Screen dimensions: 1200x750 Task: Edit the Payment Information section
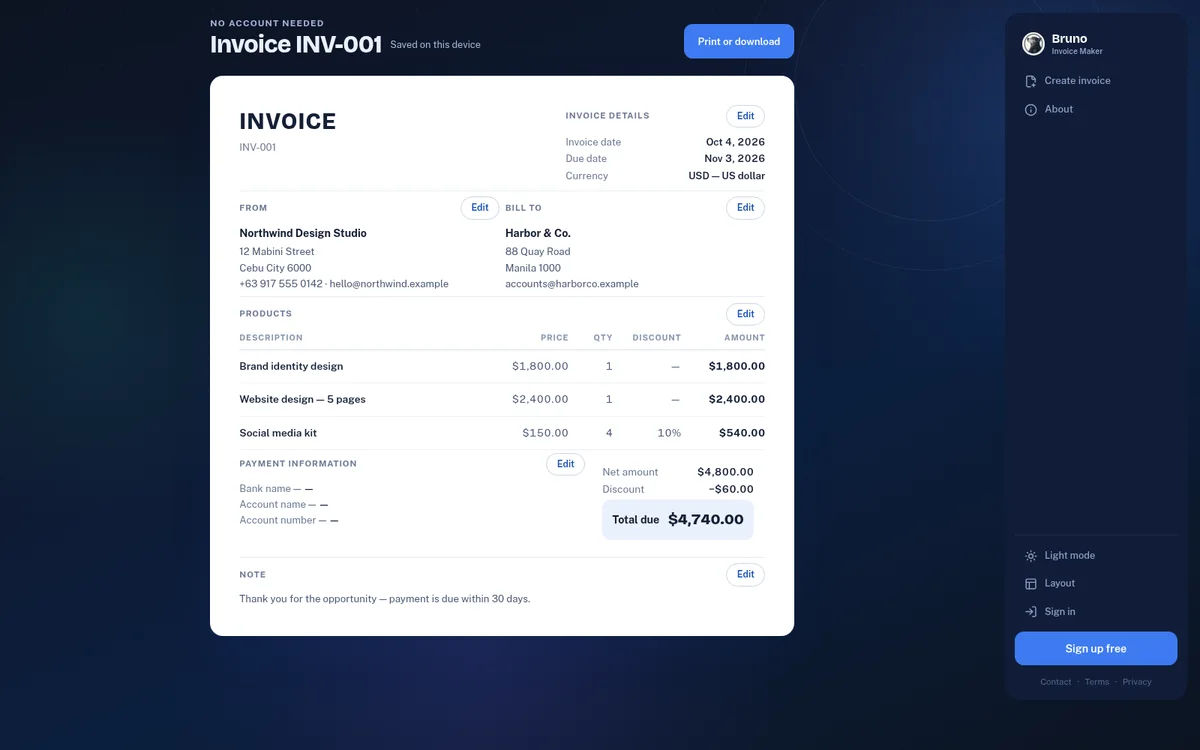click(565, 464)
